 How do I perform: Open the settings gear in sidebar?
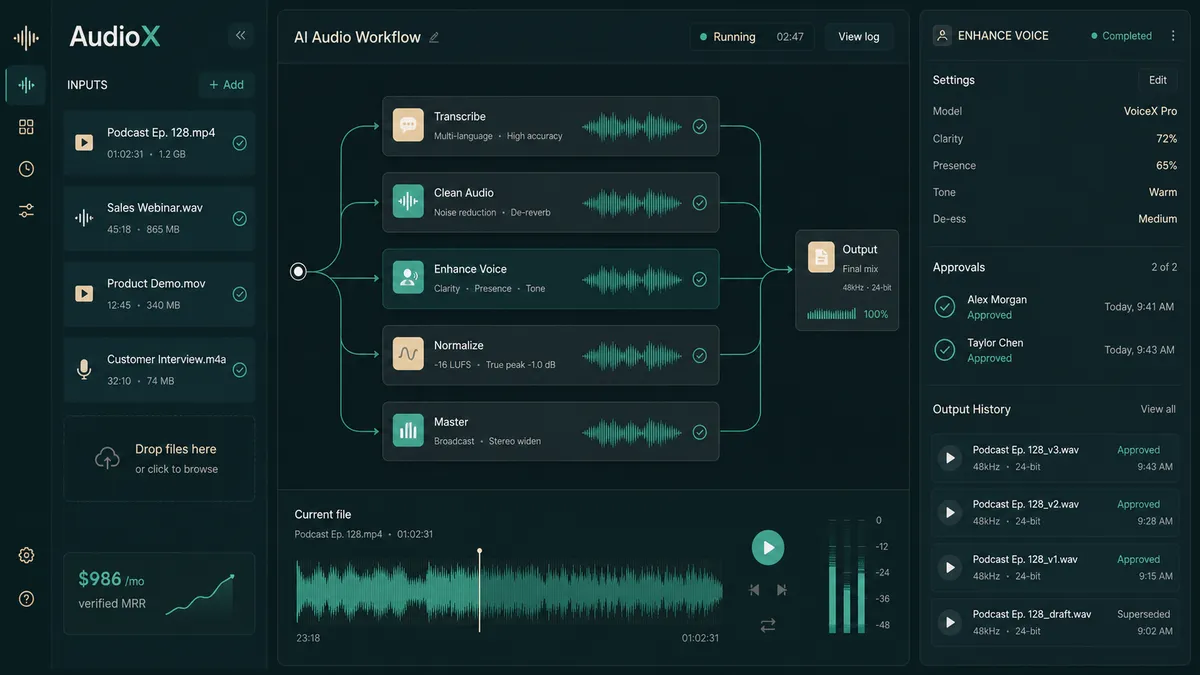pyautogui.click(x=26, y=556)
